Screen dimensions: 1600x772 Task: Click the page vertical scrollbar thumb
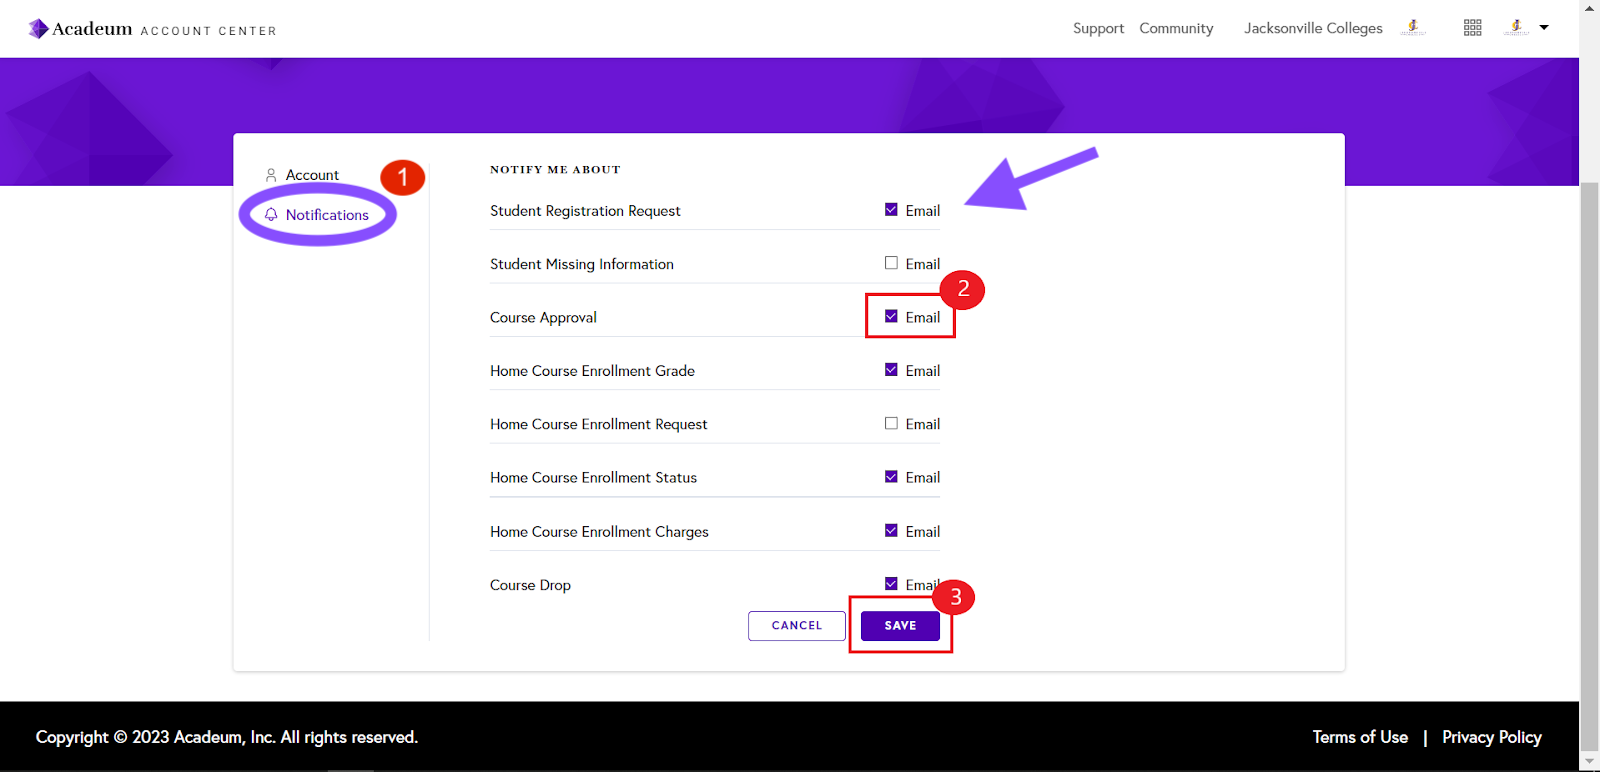pos(1589,468)
